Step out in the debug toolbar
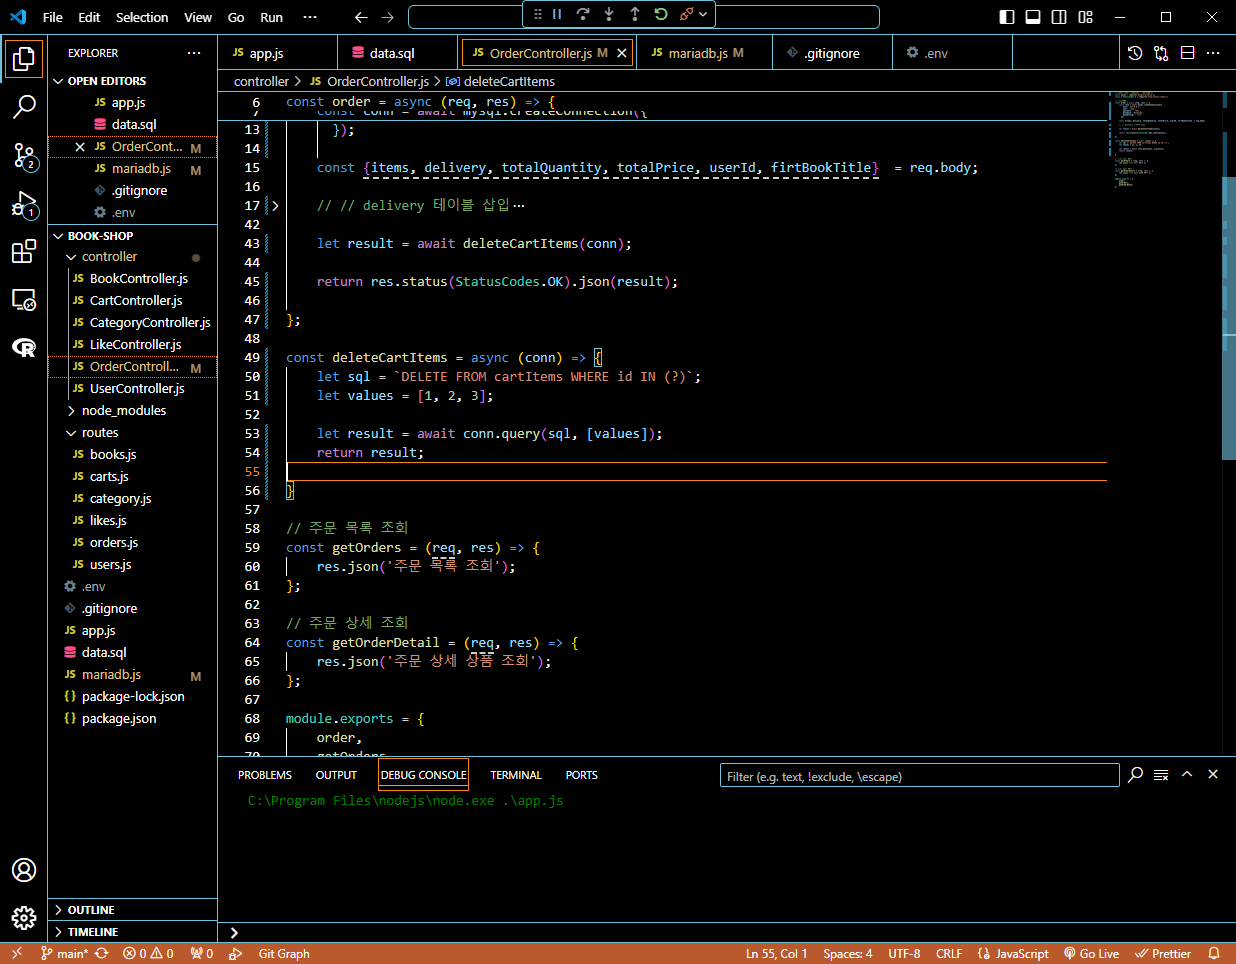The width and height of the screenshot is (1236, 964). [635, 14]
